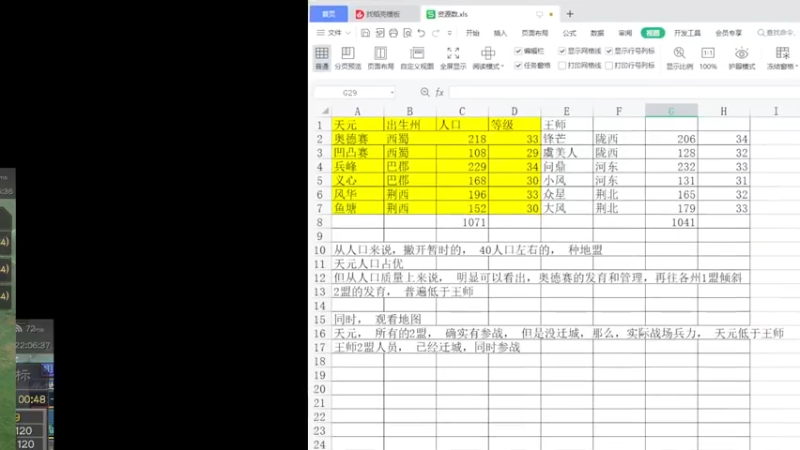Go to the Home (首页) tab
The height and width of the screenshot is (450, 800).
(329, 14)
